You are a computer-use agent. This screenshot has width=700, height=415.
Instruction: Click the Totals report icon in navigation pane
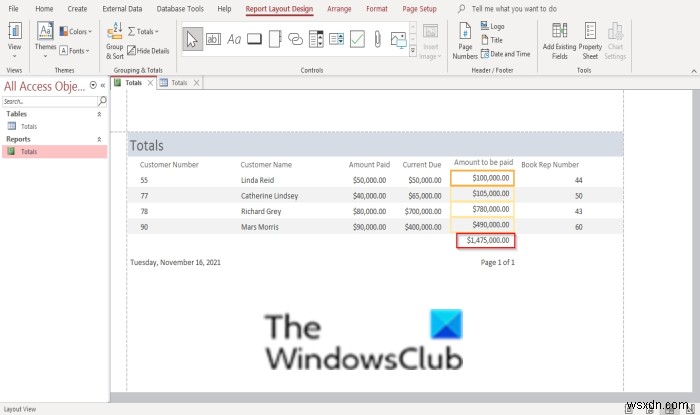pyautogui.click(x=11, y=151)
